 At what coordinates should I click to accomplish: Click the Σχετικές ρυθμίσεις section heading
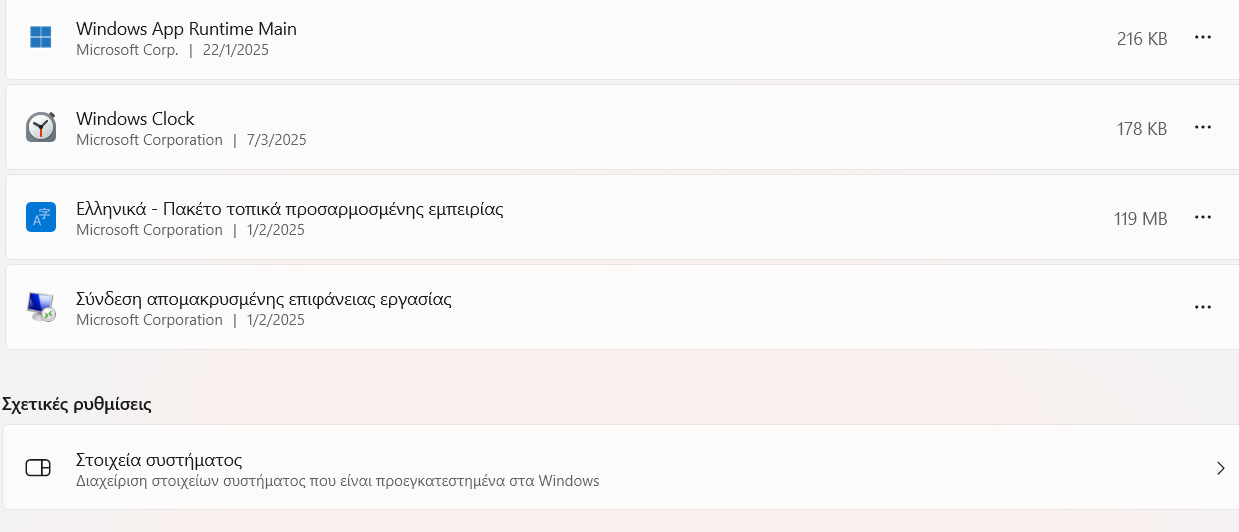point(77,405)
